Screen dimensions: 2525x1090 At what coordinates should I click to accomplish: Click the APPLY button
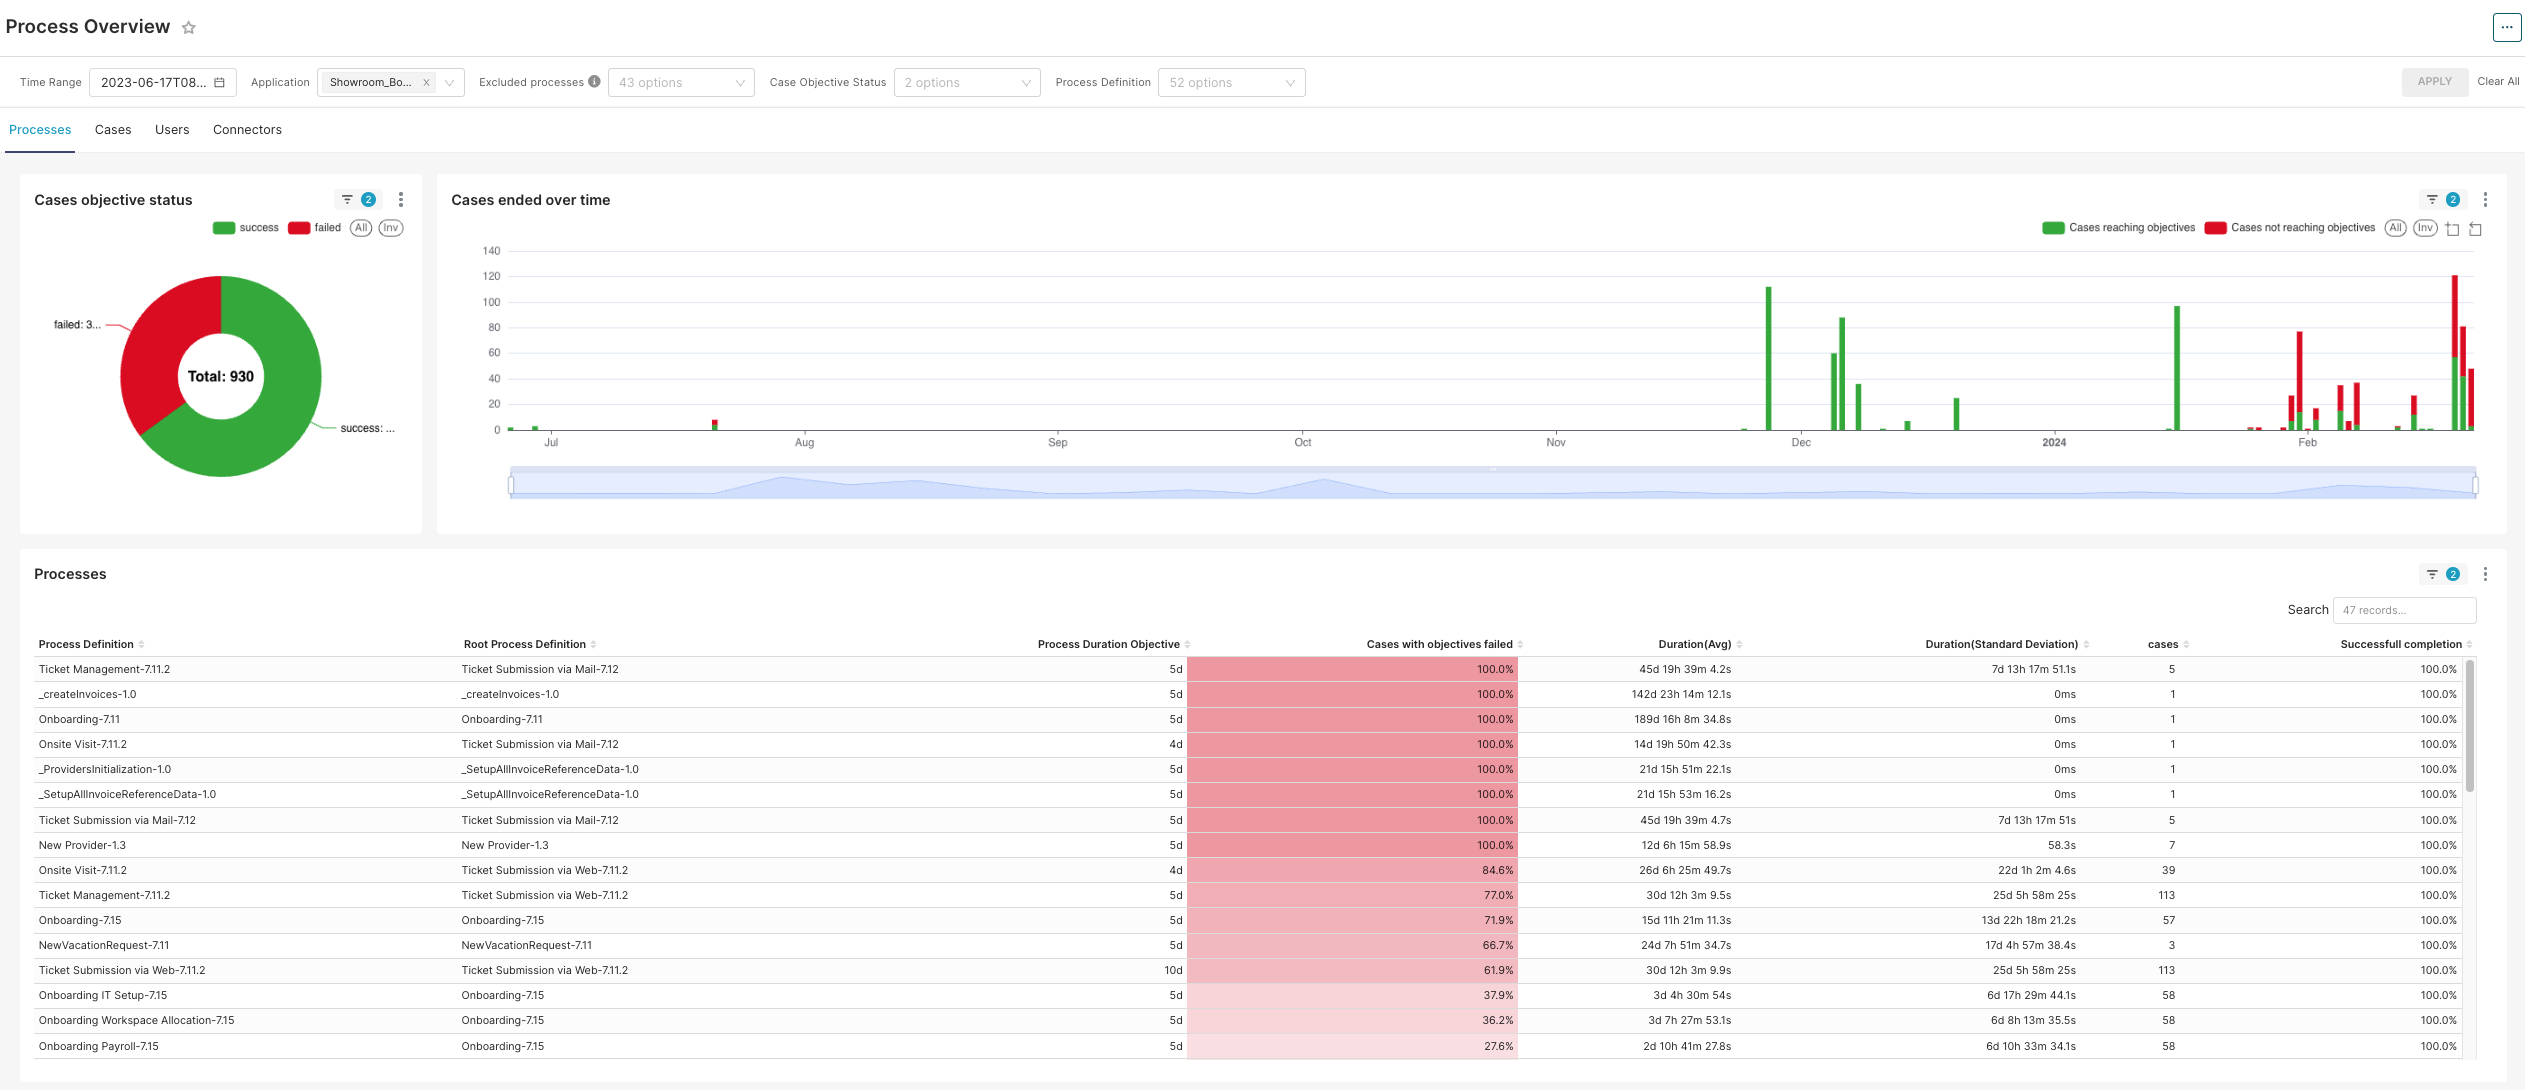point(2434,82)
